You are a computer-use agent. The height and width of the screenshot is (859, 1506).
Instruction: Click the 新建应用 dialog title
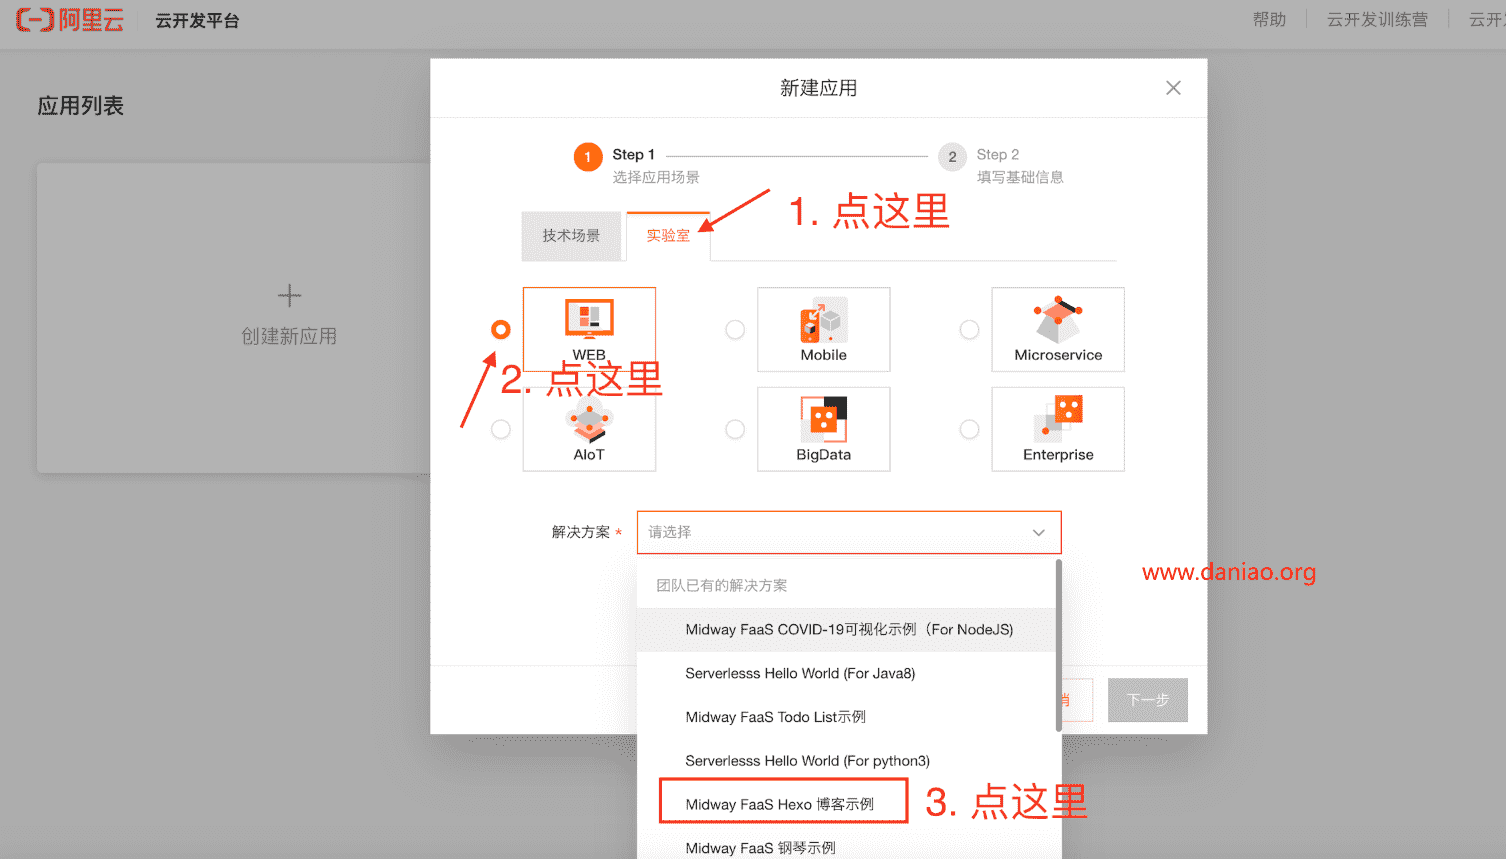coord(818,88)
